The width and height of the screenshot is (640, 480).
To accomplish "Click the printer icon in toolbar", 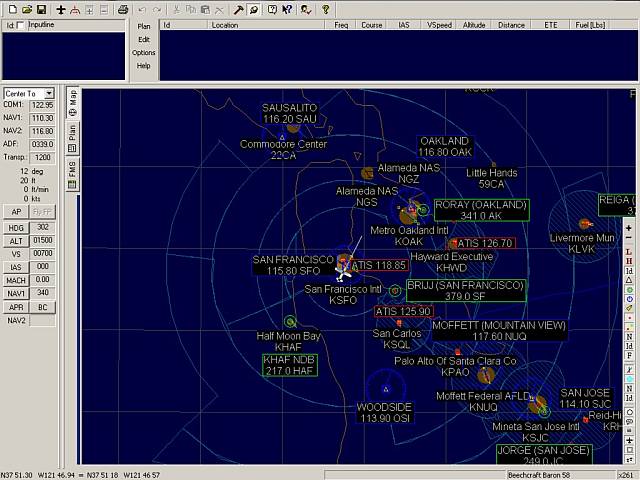I will [x=123, y=9].
